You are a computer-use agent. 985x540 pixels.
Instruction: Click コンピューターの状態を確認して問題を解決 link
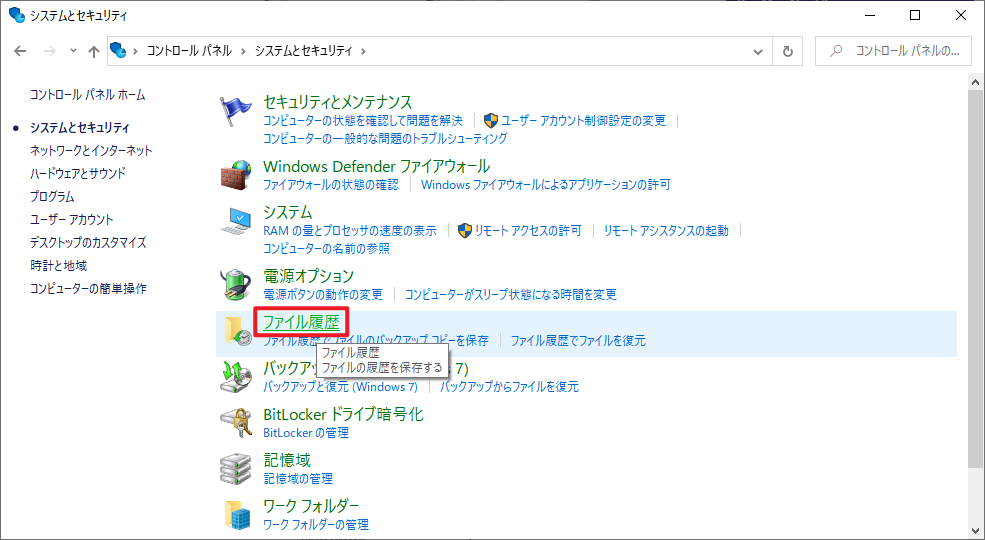click(362, 121)
